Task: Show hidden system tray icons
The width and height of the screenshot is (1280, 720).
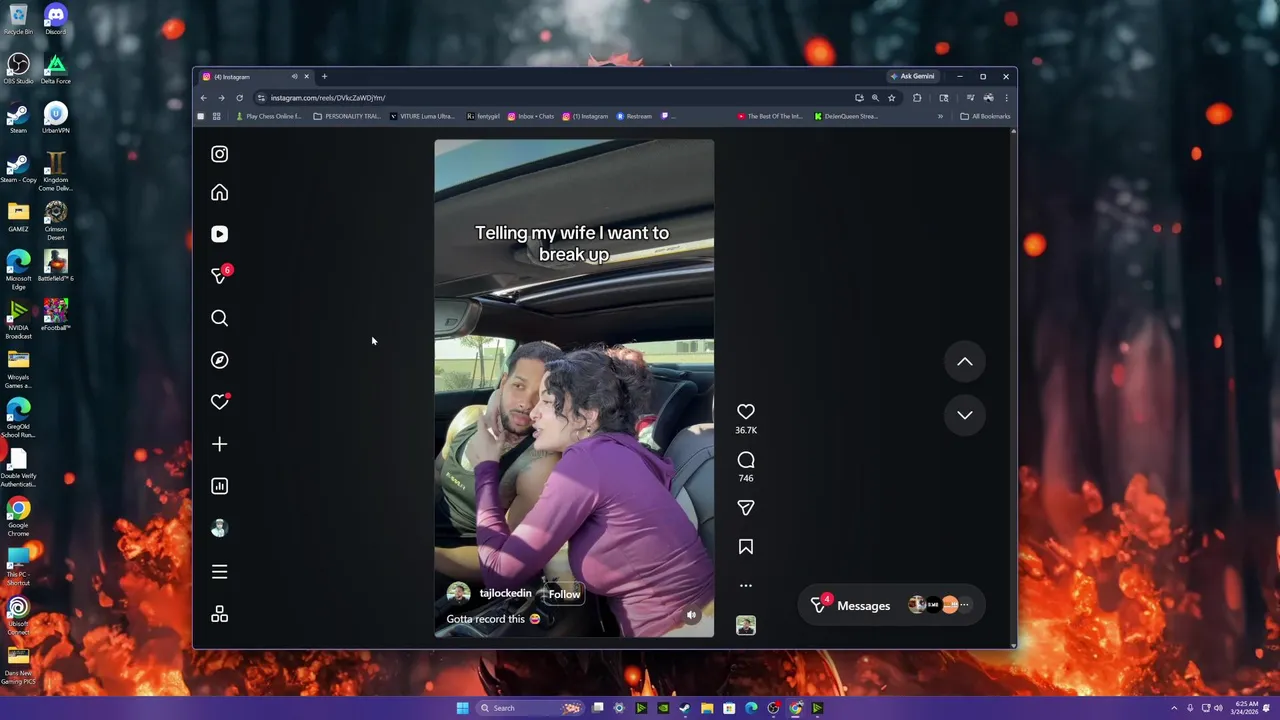Action: [x=1174, y=708]
